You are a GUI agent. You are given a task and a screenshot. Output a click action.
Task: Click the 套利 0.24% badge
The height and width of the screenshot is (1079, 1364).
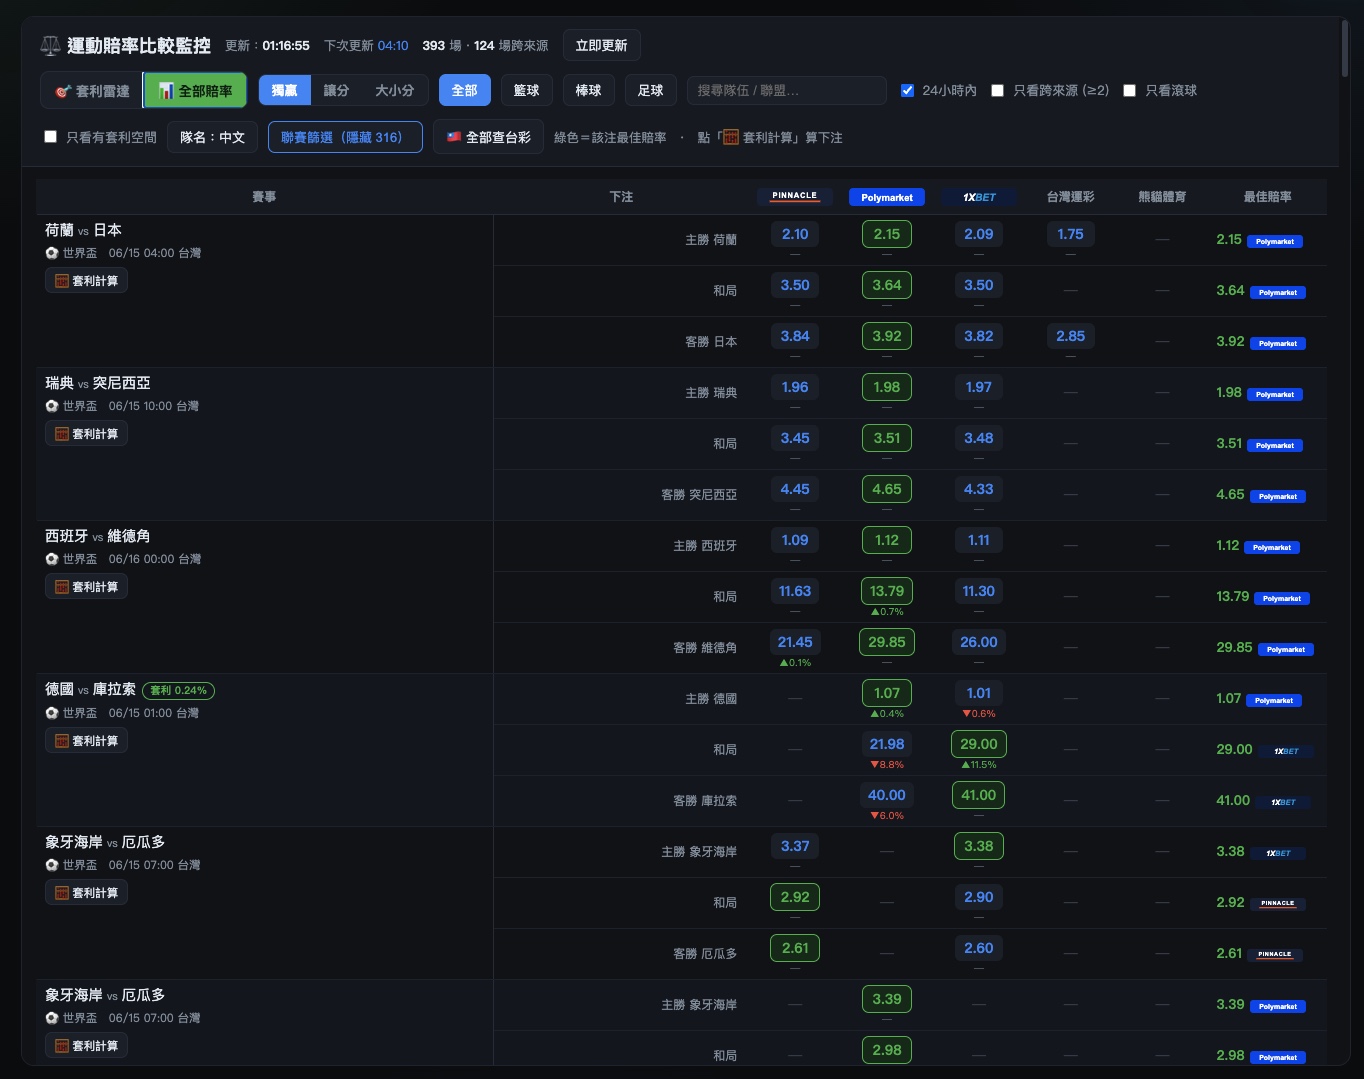point(179,690)
